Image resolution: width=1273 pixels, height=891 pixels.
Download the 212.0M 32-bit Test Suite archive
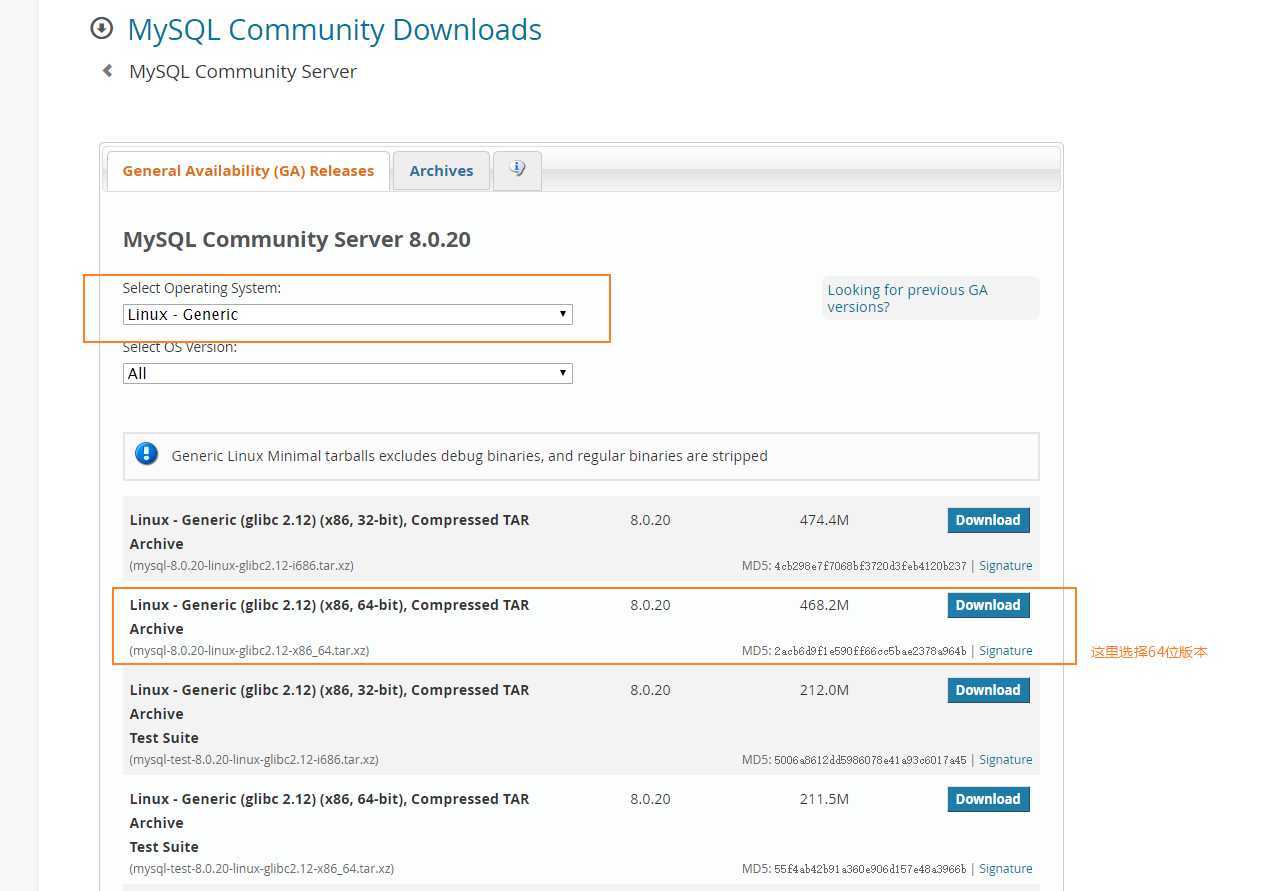coord(988,690)
